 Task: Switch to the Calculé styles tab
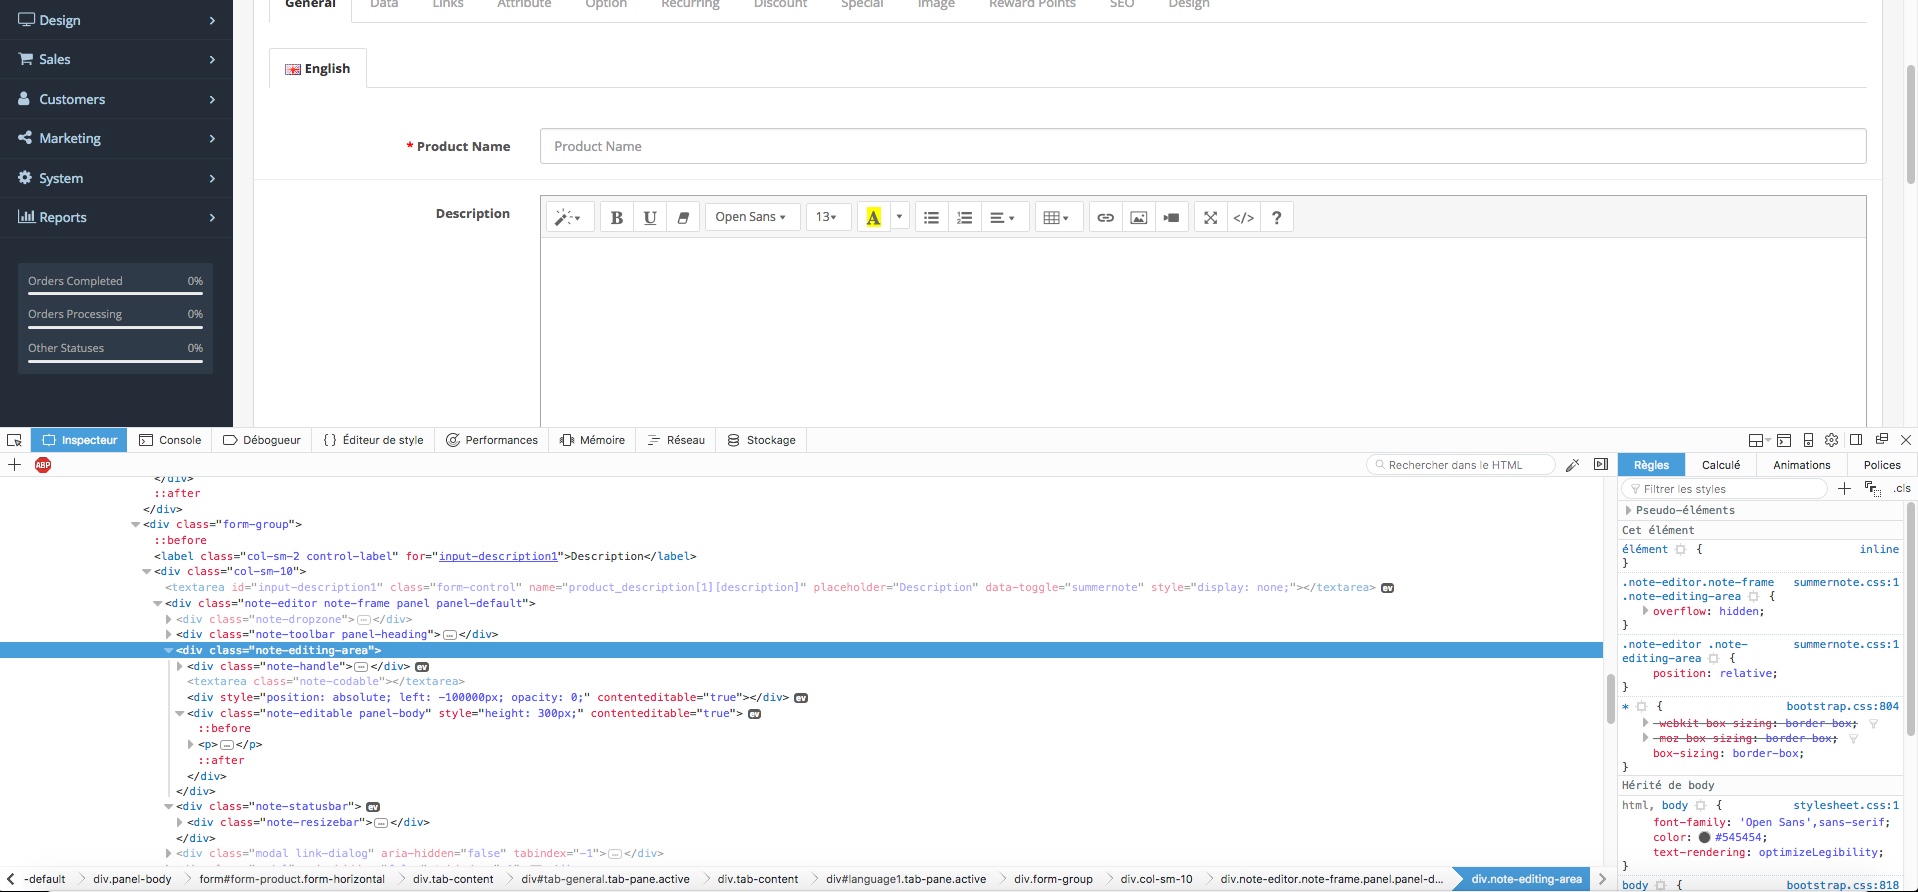[1721, 465]
